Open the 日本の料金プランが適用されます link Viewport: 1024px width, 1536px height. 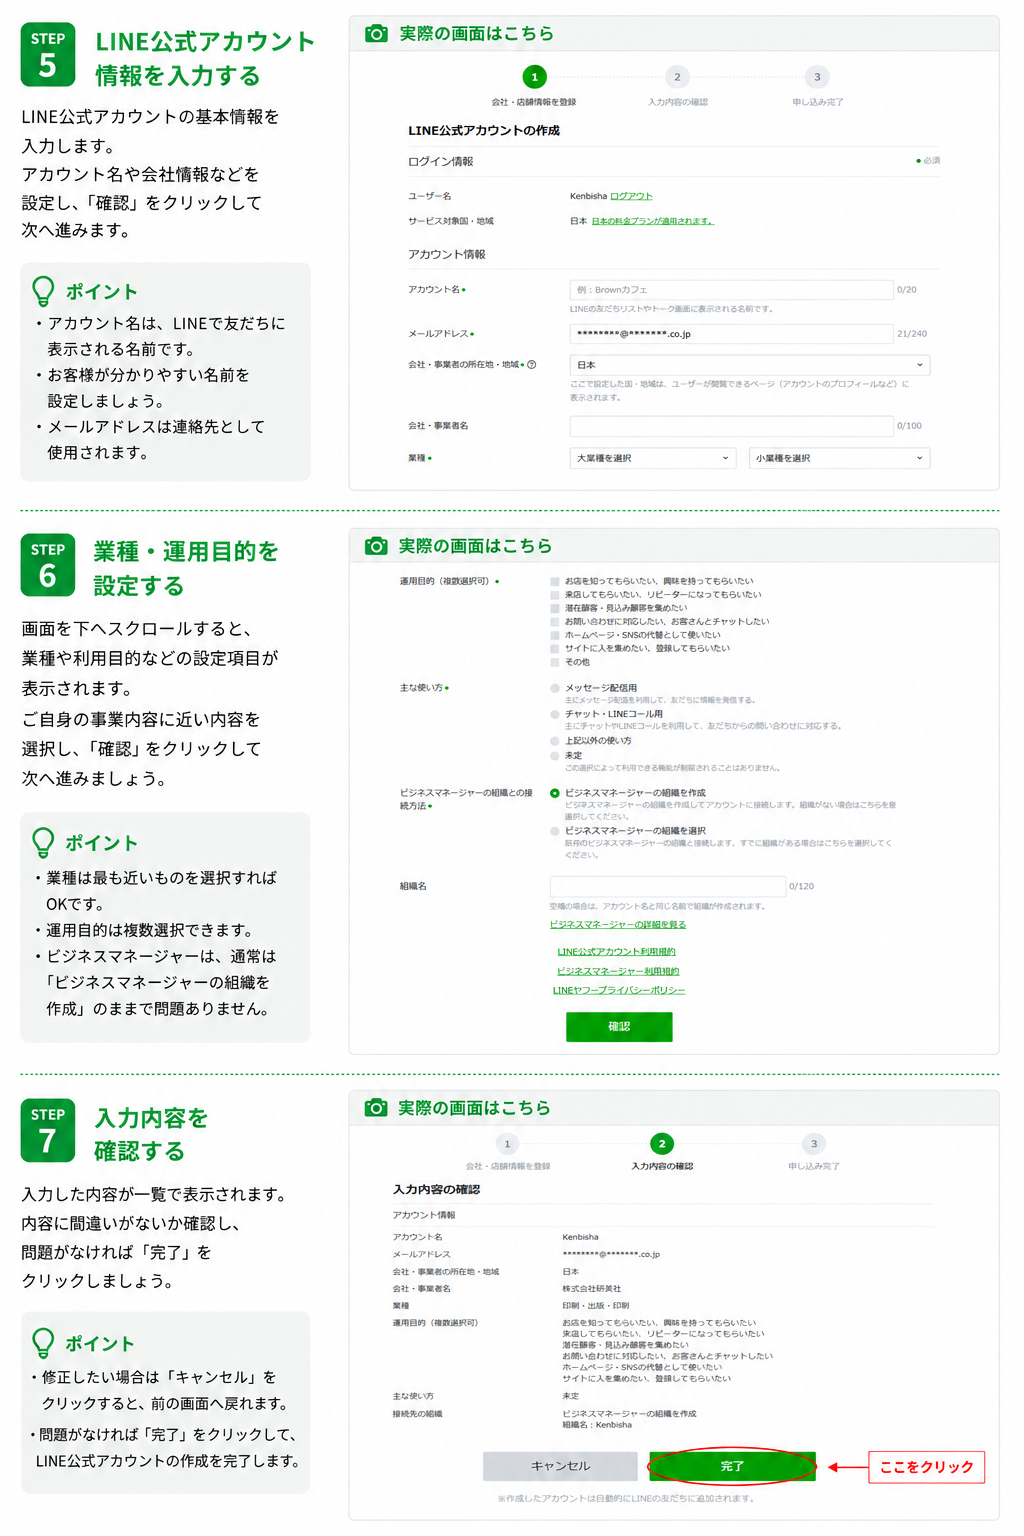click(x=652, y=221)
